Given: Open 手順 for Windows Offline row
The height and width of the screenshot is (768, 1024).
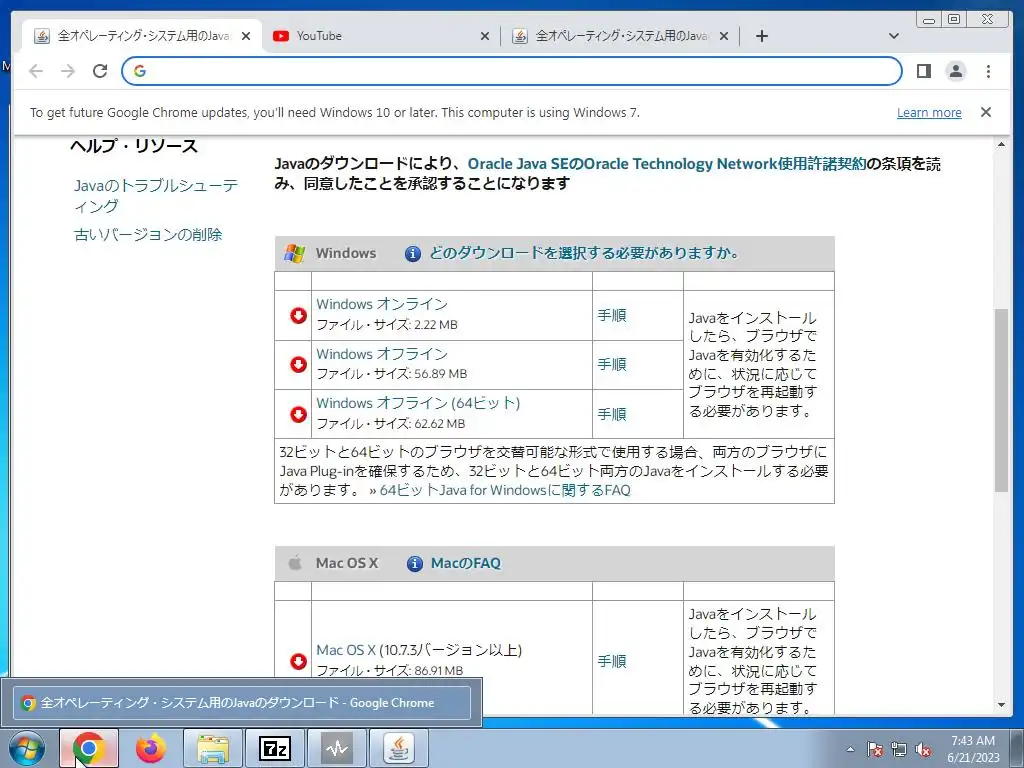Looking at the screenshot, I should click(612, 364).
